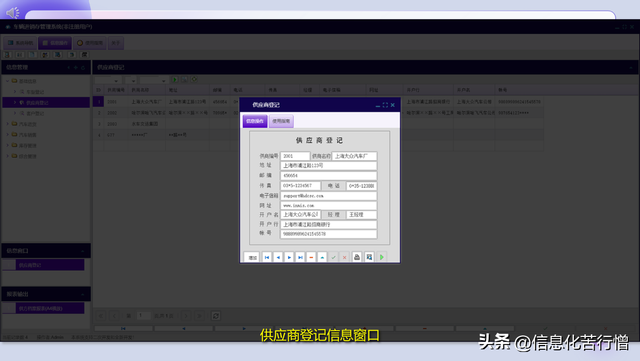
Task: Click the page number input in pager
Action: point(144,316)
